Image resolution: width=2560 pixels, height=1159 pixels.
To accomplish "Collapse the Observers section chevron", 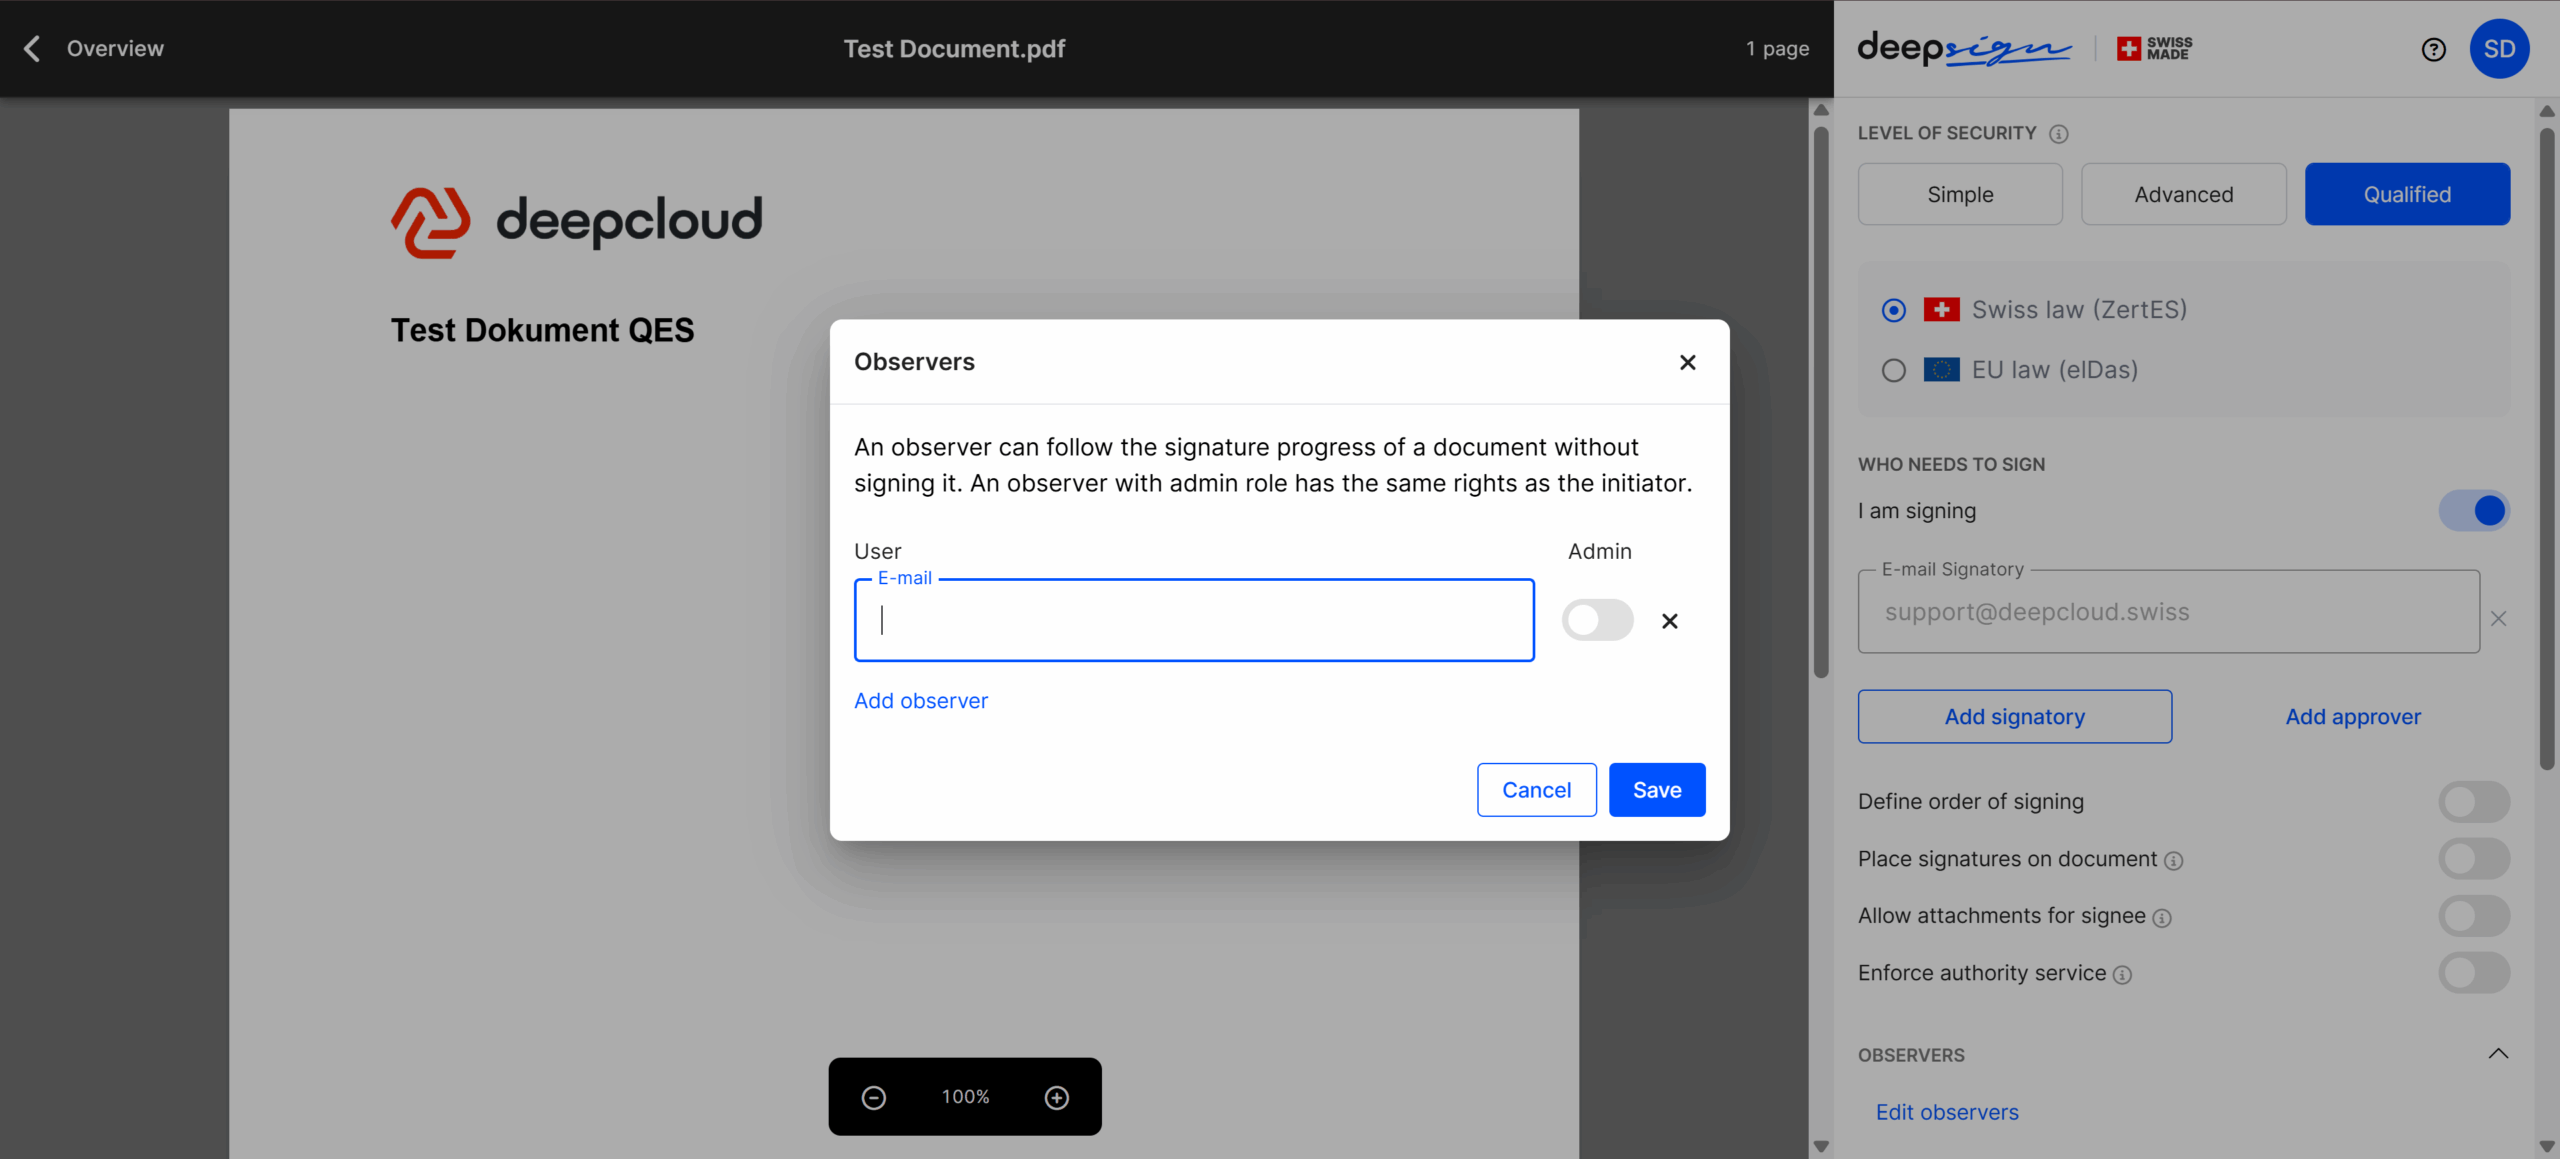I will 2497,1054.
